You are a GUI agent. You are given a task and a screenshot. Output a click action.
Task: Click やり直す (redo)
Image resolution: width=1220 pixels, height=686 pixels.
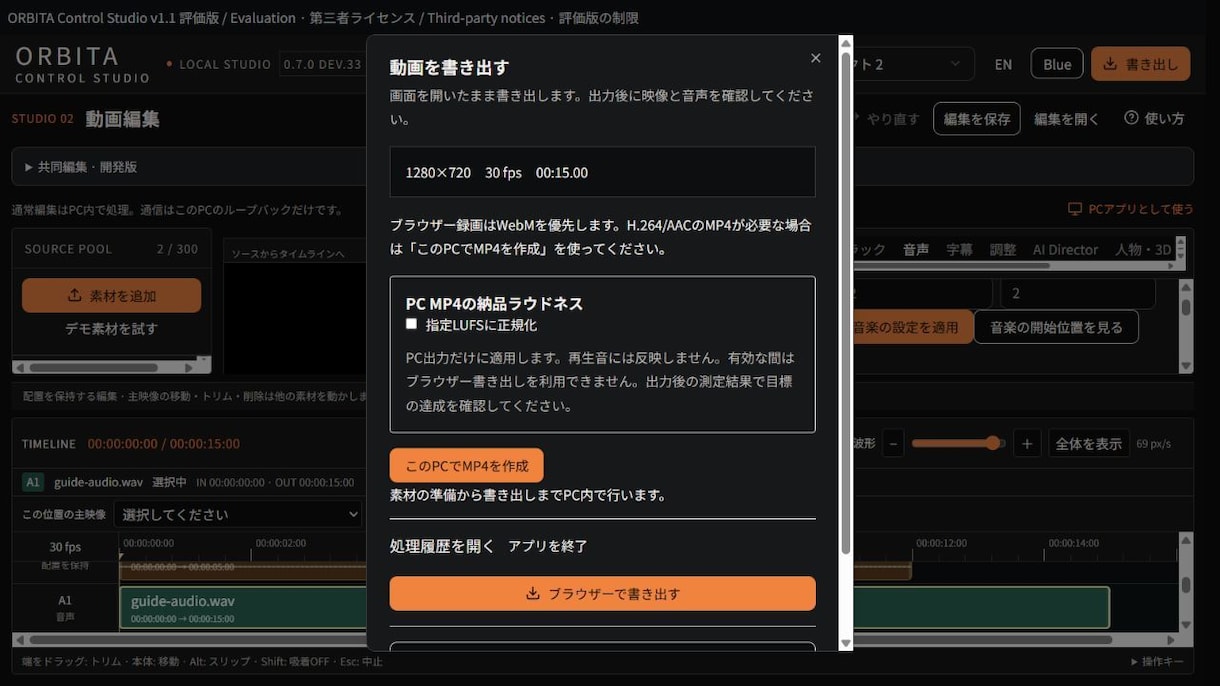click(892, 118)
